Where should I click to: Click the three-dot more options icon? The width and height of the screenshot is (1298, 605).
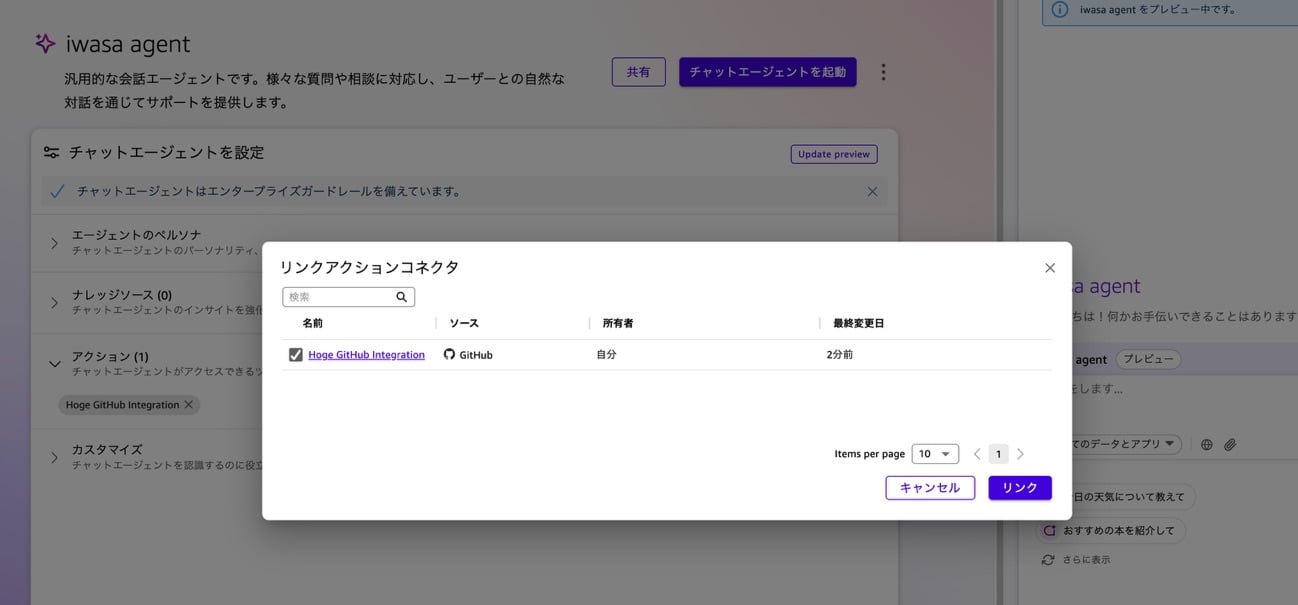tap(882, 72)
